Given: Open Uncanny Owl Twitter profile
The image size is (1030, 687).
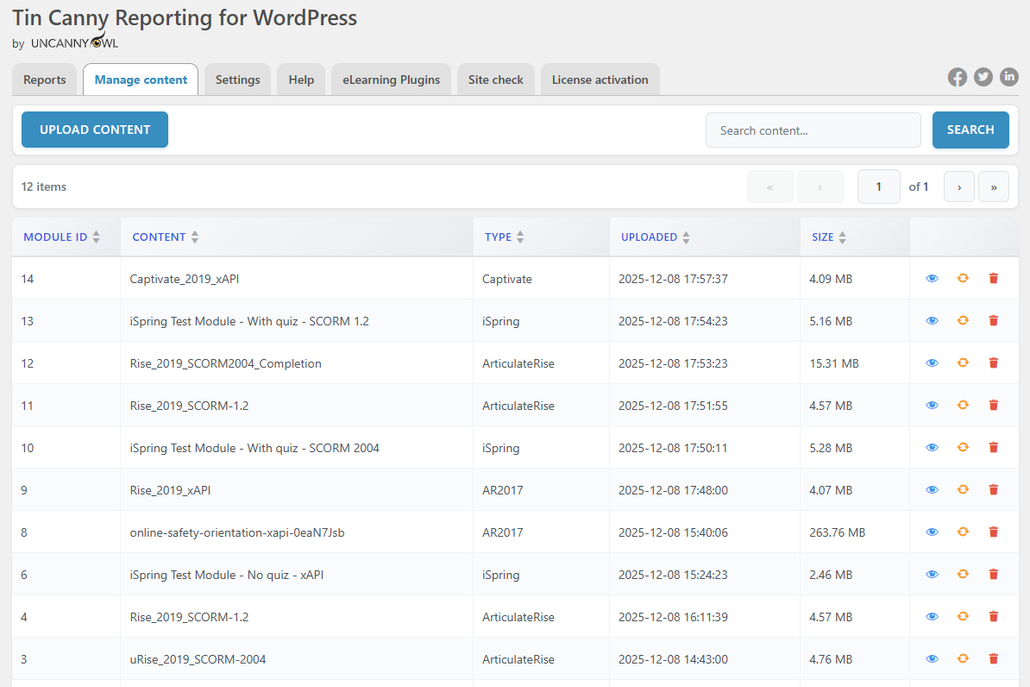Looking at the screenshot, I should (983, 77).
